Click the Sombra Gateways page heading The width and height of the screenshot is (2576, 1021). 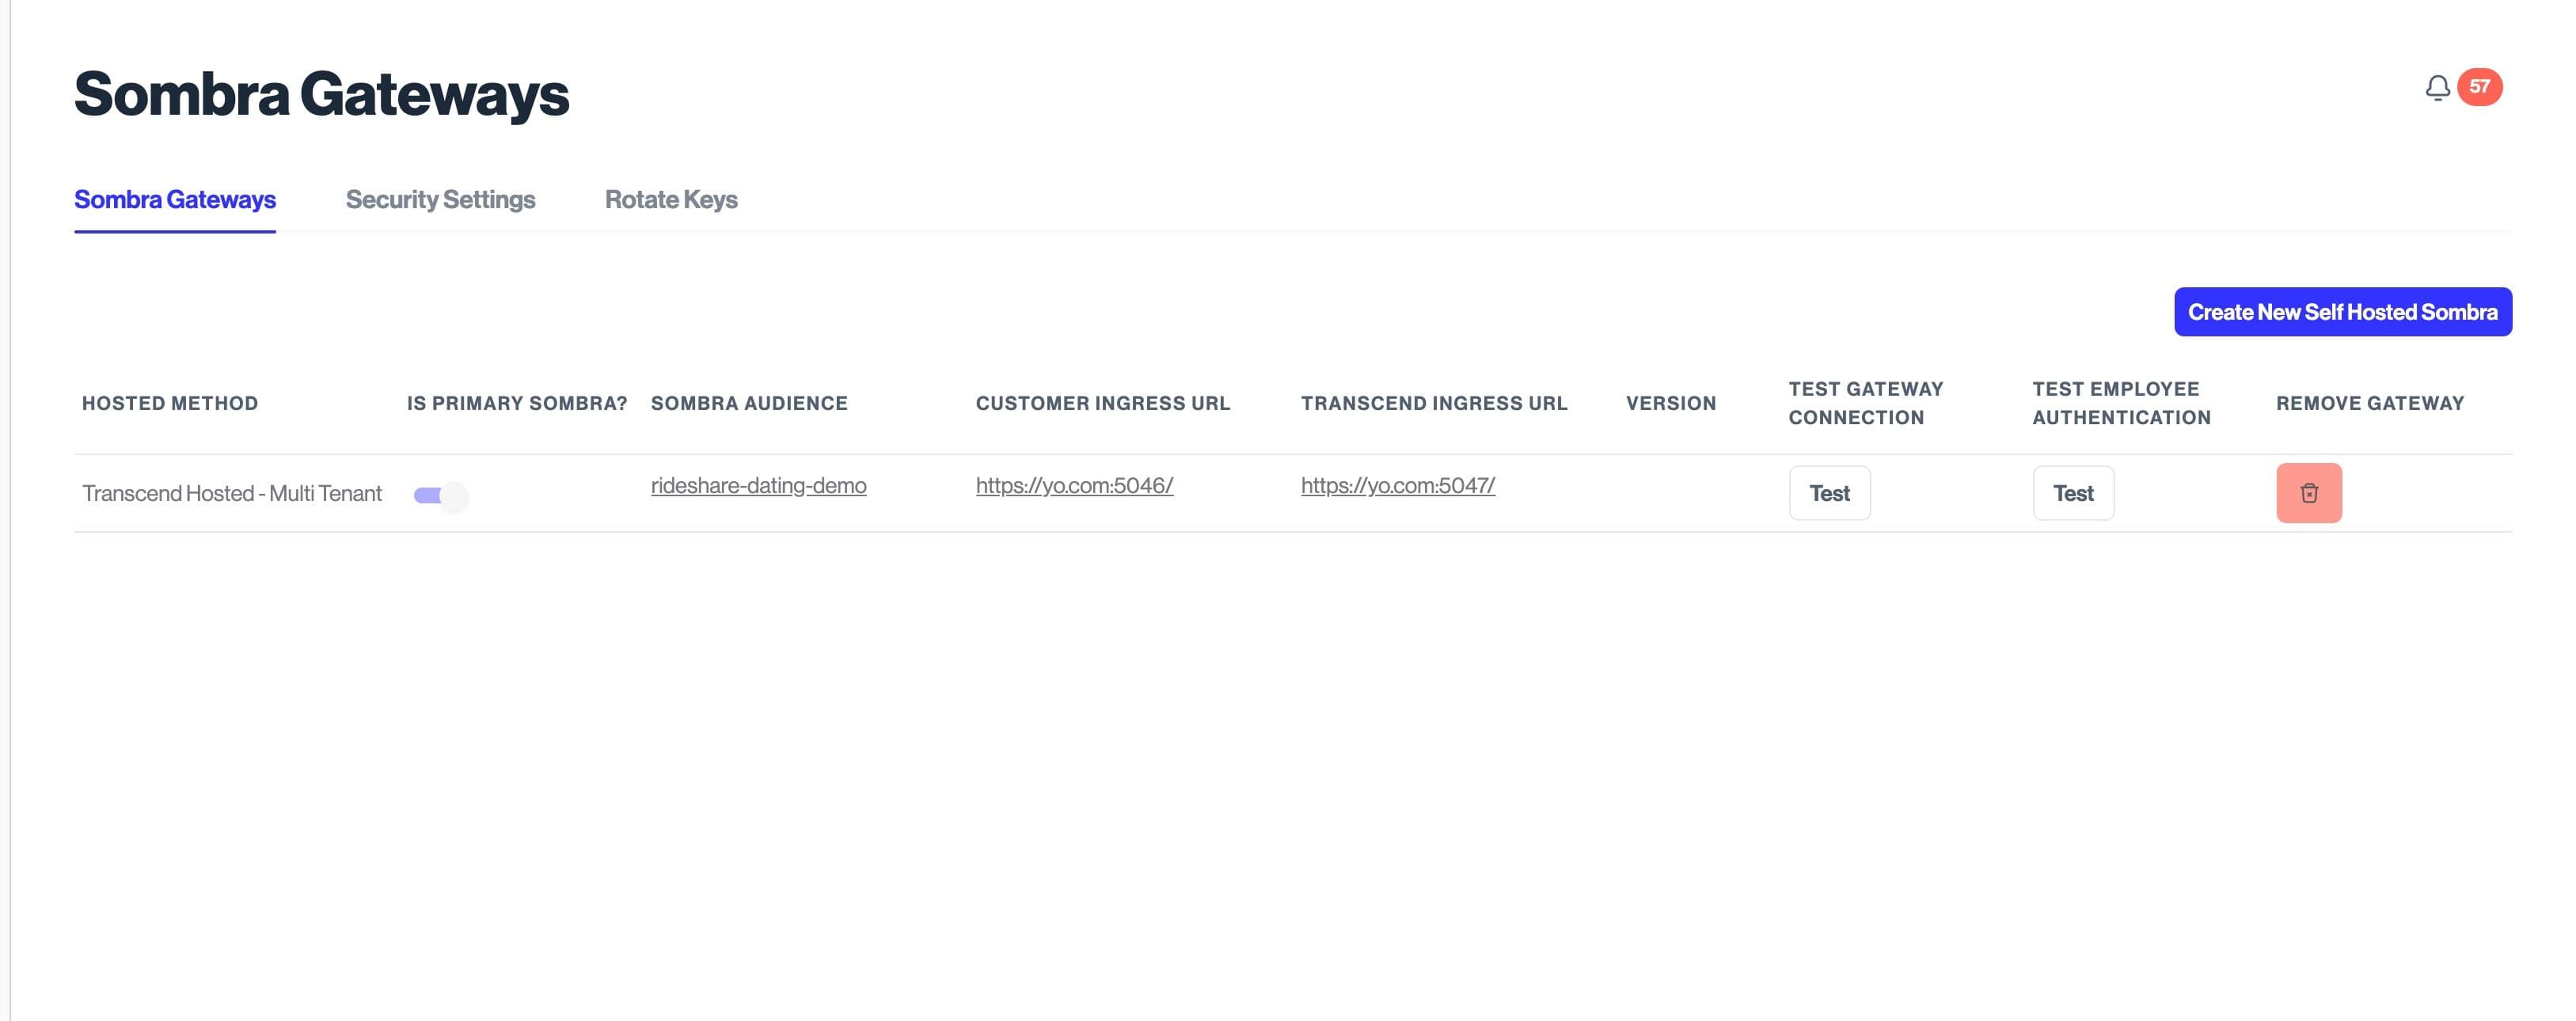pos(321,94)
